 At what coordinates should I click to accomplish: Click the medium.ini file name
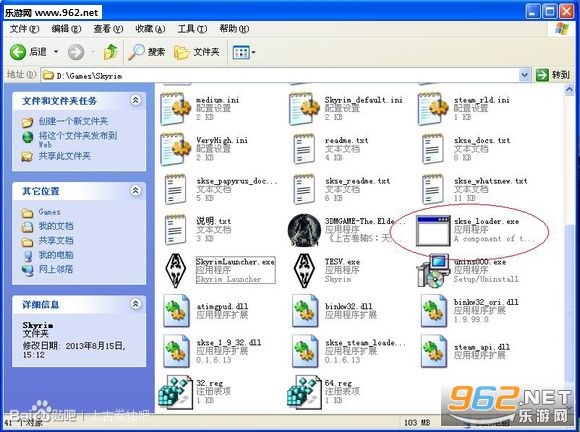coord(218,100)
